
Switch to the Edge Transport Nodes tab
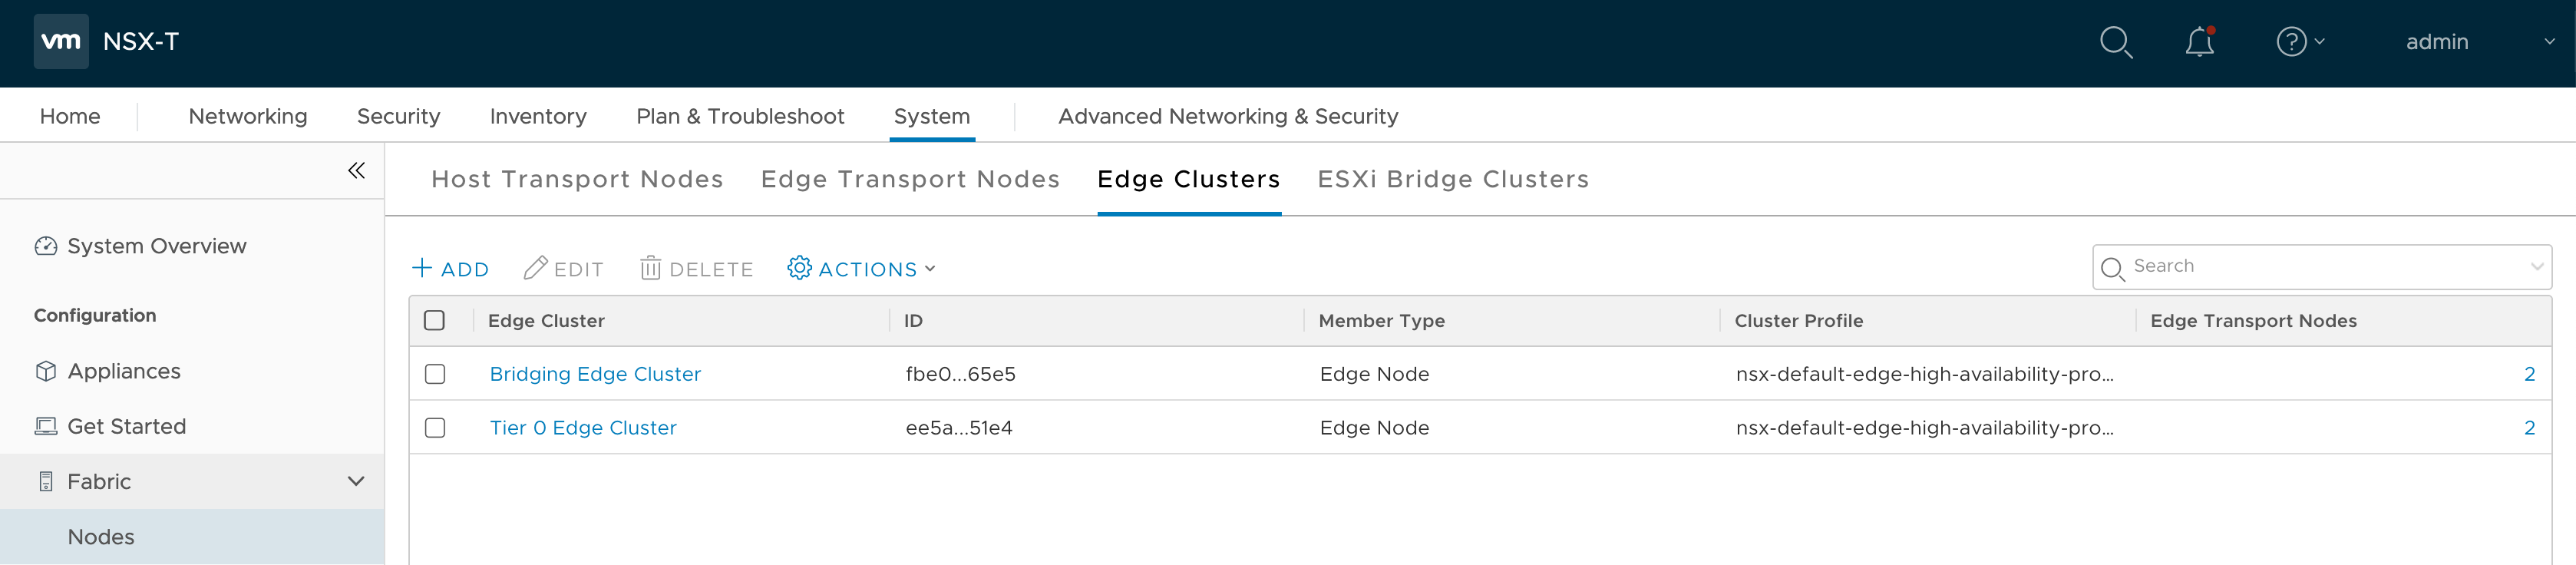click(x=909, y=179)
